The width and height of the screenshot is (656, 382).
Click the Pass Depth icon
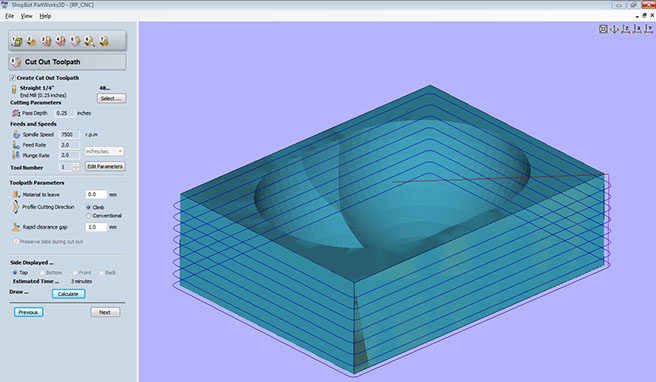tap(16, 113)
